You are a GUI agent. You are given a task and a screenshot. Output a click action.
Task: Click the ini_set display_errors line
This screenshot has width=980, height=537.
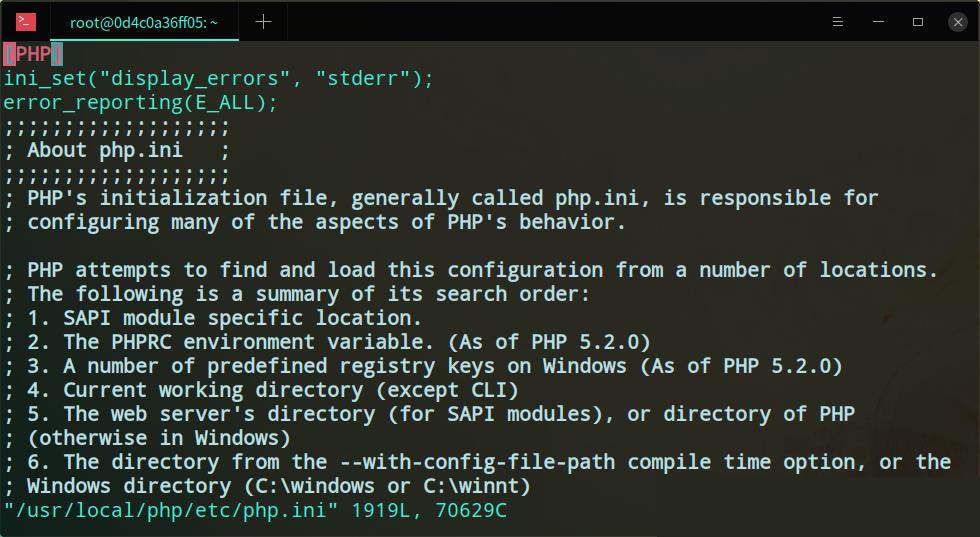218,78
